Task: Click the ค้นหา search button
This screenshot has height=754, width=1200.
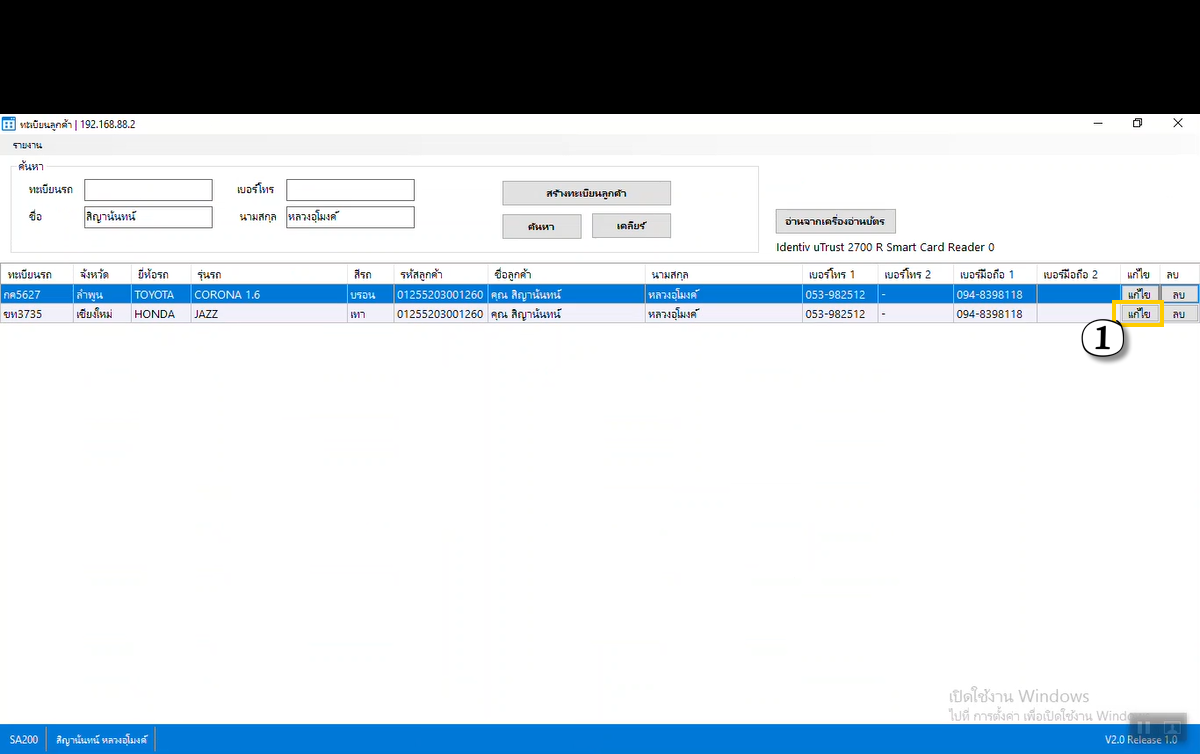Action: pos(541,227)
